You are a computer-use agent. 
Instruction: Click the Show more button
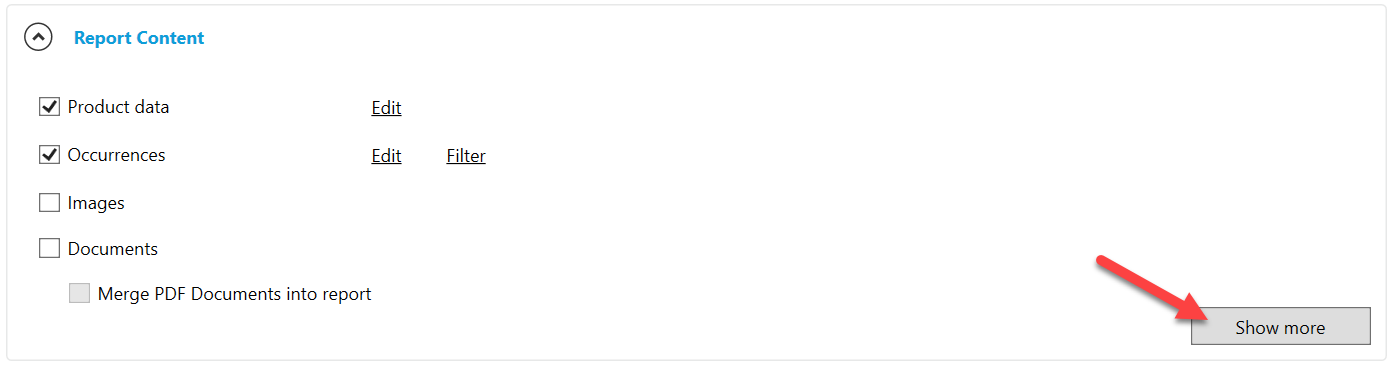(x=1280, y=327)
